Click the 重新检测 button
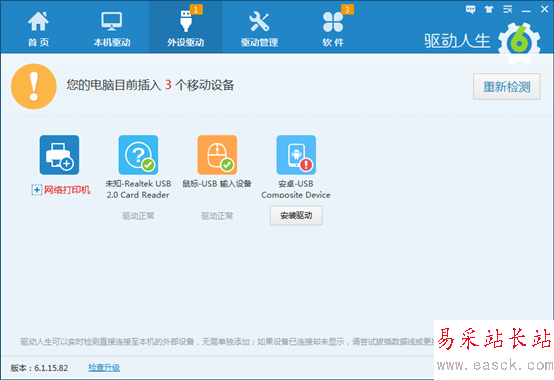Image resolution: width=554 pixels, height=380 pixels. click(507, 87)
